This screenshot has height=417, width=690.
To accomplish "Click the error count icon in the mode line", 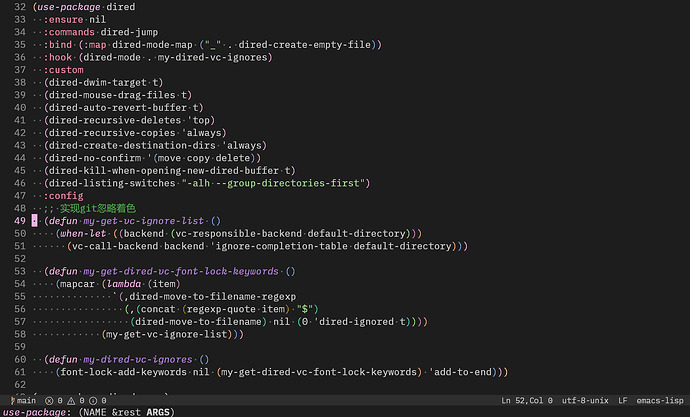I will 49,401.
